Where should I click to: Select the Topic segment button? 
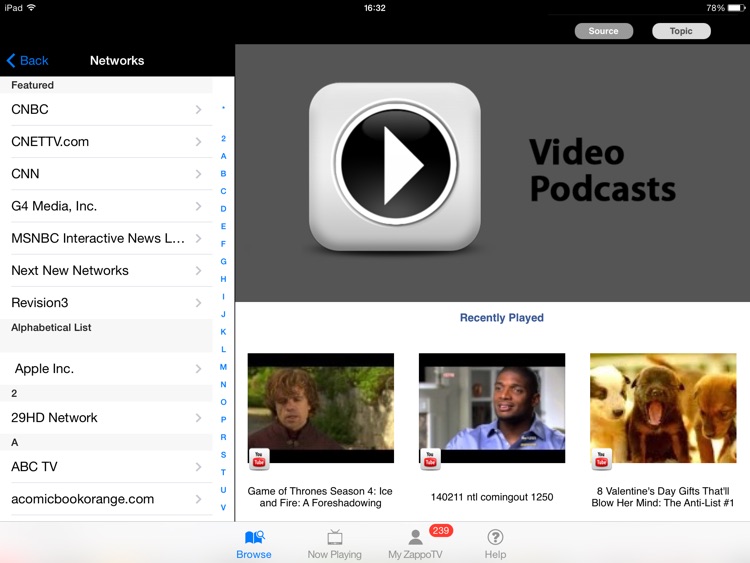point(681,31)
